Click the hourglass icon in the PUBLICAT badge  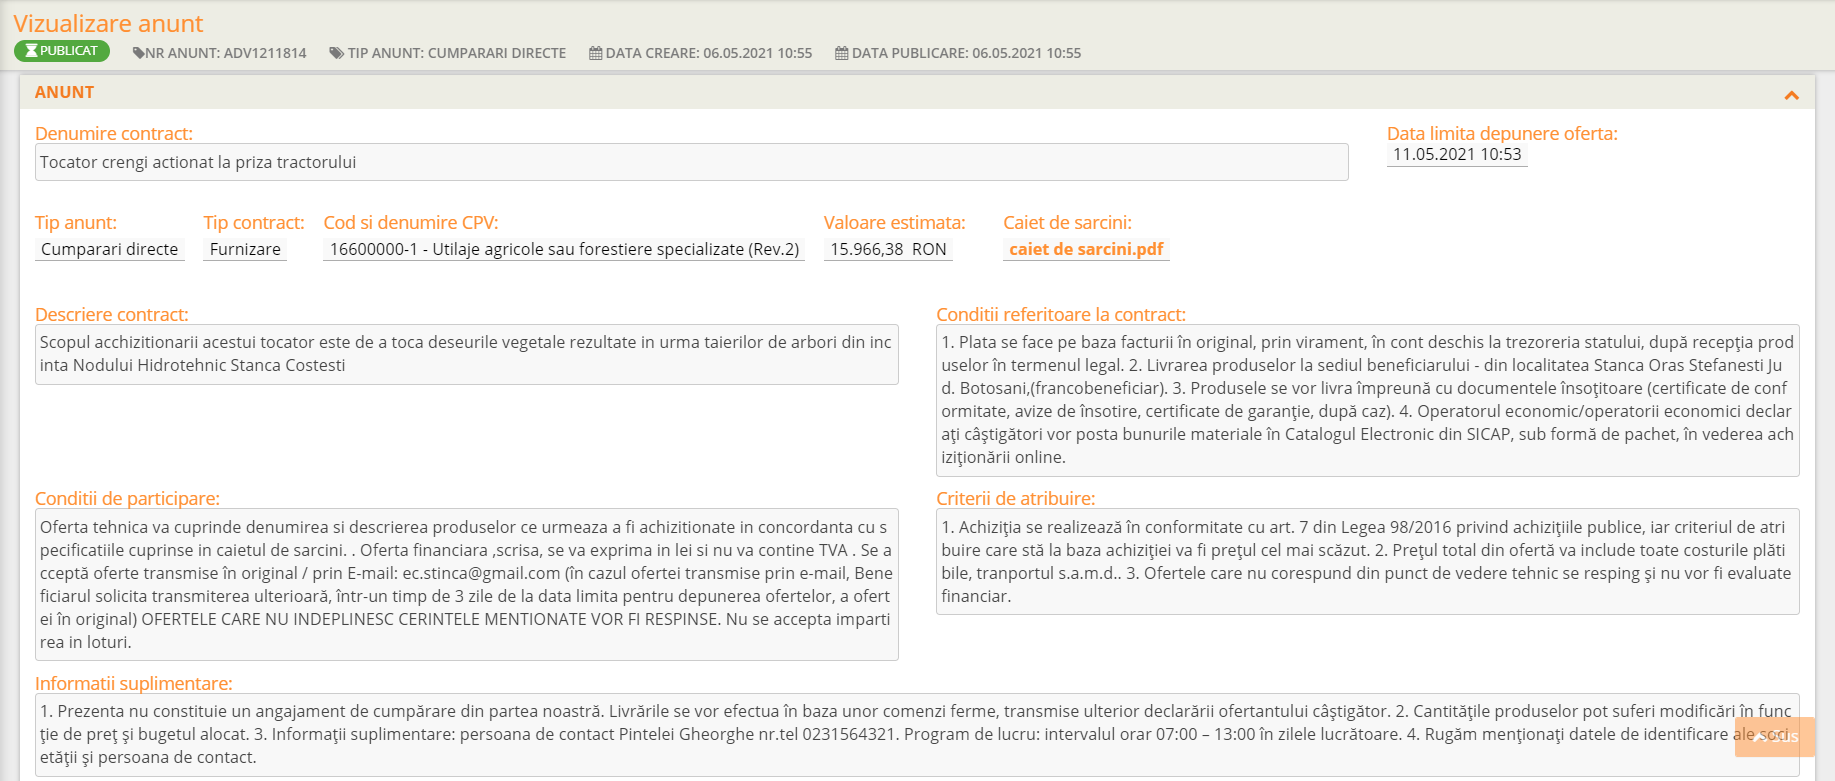32,51
